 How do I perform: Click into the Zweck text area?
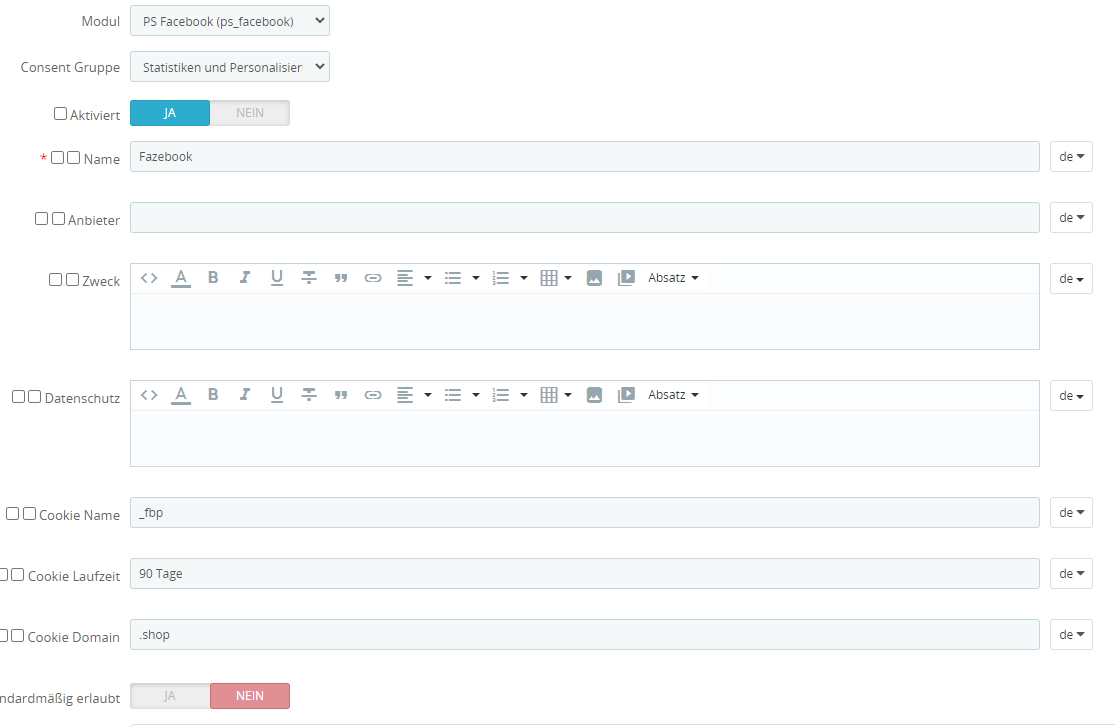(585, 321)
